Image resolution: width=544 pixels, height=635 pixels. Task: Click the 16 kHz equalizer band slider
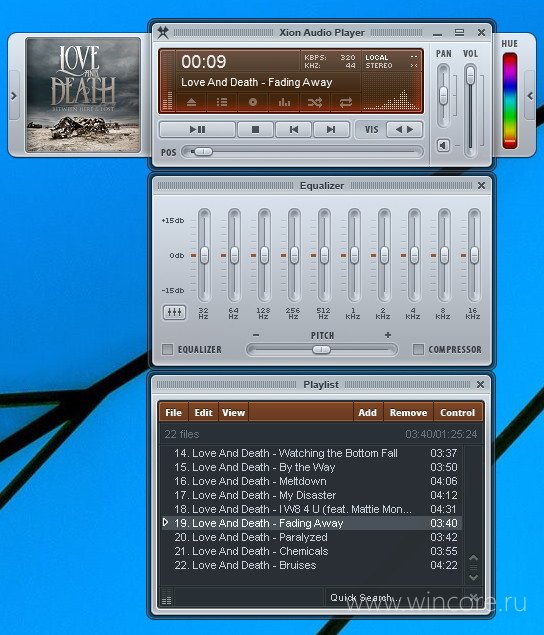pos(474,255)
